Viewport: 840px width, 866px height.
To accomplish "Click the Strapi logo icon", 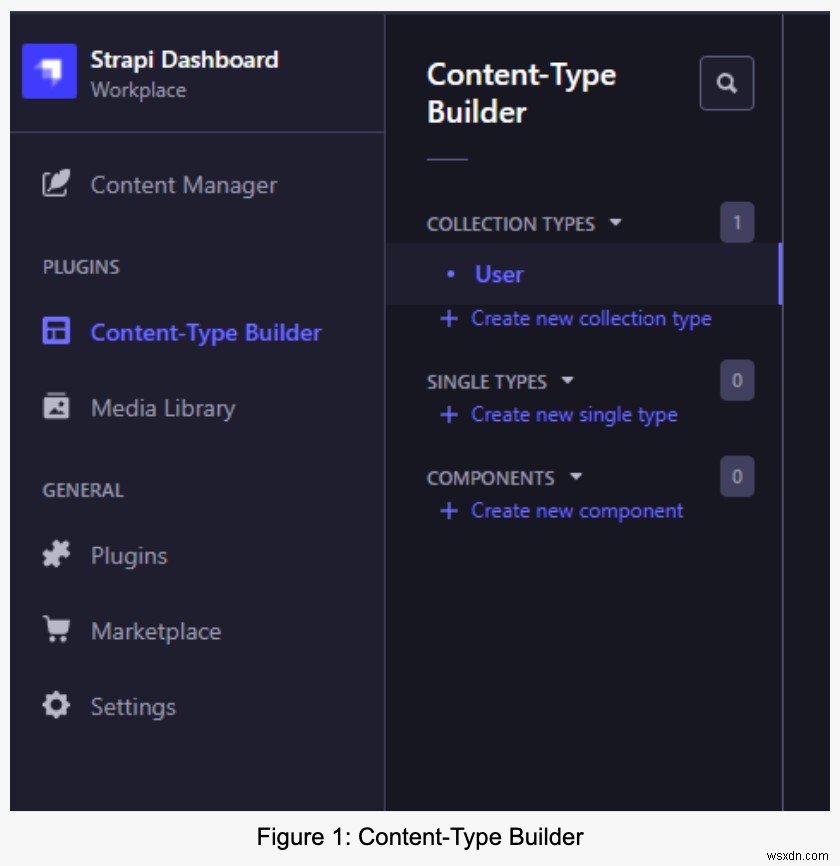I will pos(49,71).
